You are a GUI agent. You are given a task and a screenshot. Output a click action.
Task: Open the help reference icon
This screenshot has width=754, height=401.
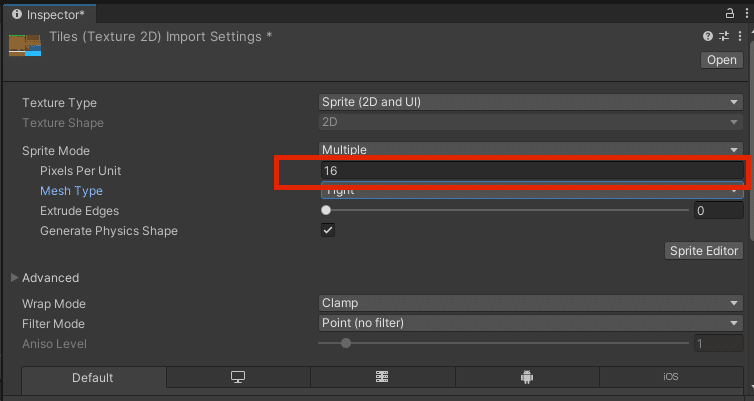pos(707,36)
